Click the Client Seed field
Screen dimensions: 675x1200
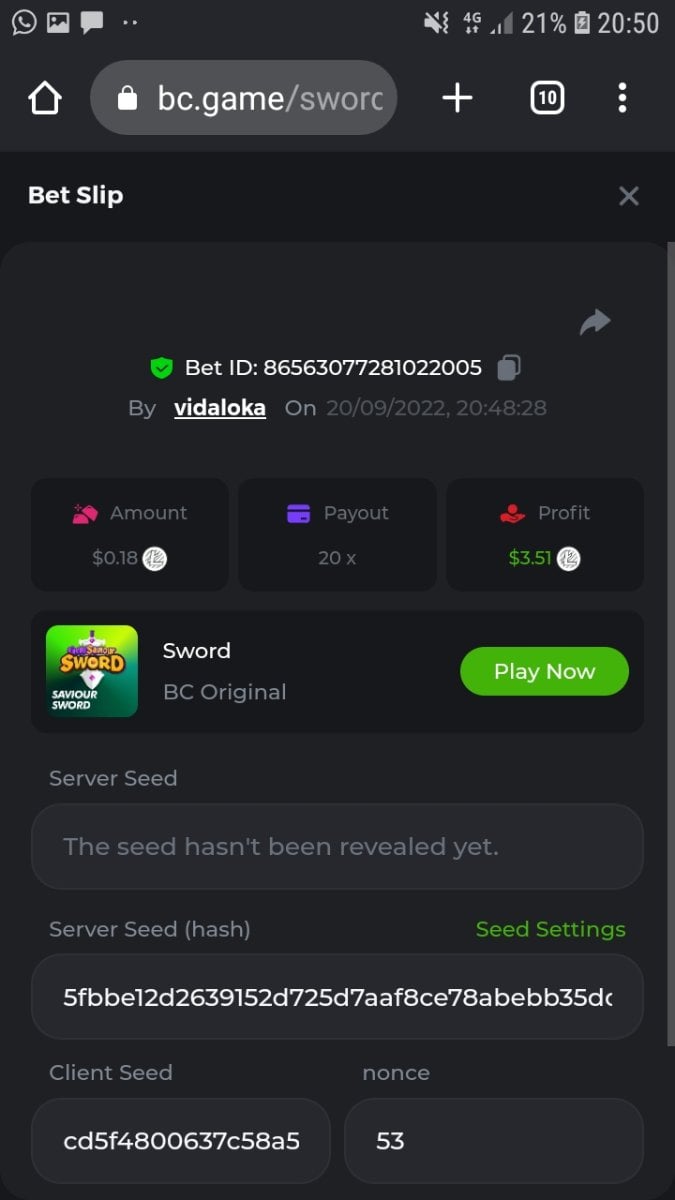tap(180, 1141)
